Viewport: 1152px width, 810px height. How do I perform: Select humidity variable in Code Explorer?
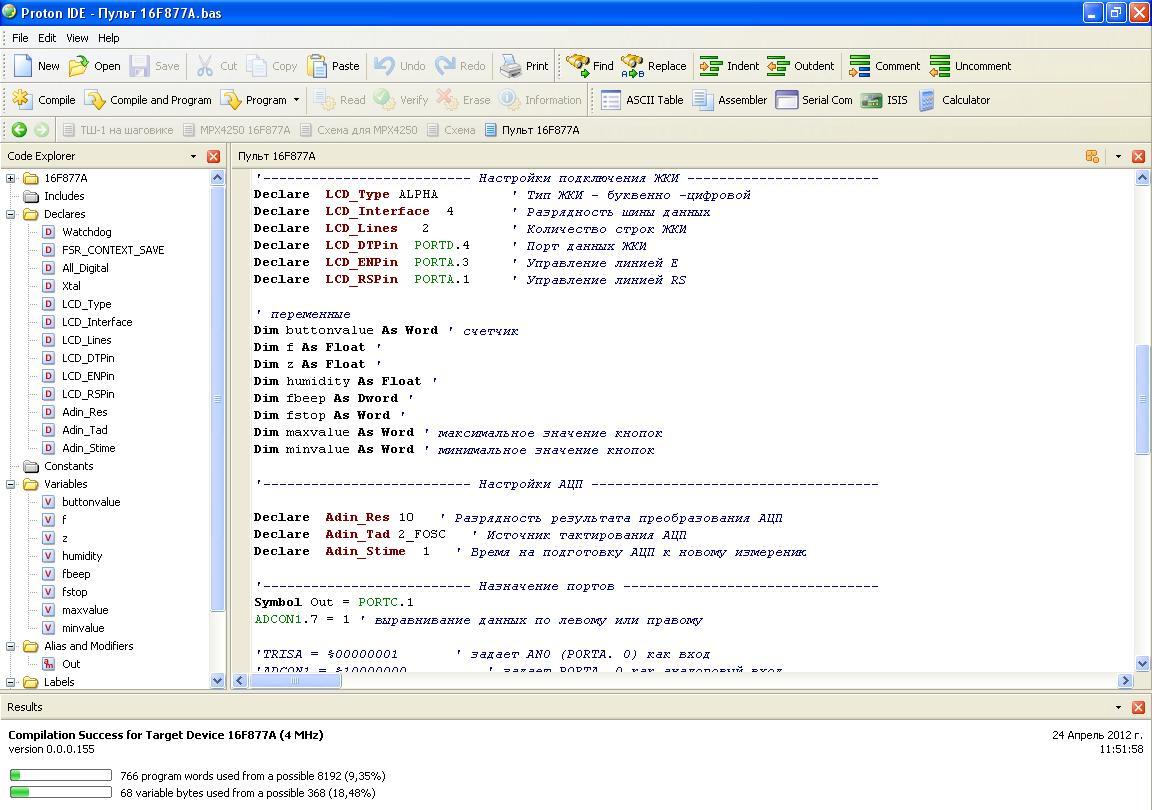click(81, 556)
